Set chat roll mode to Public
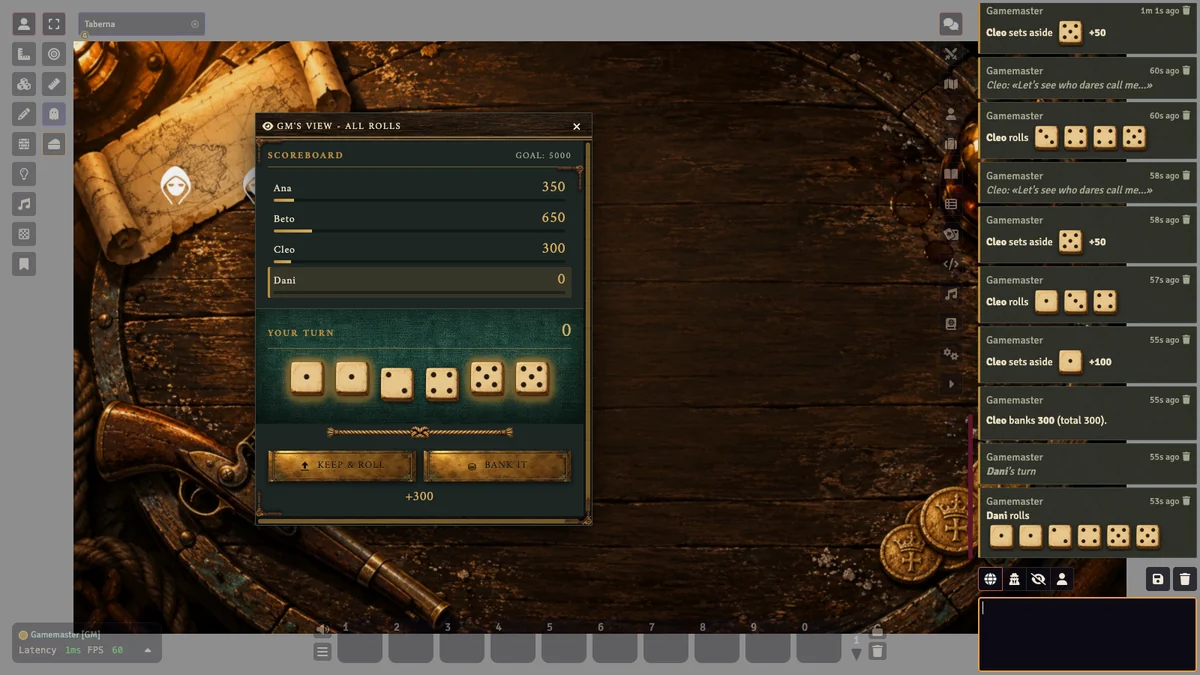 (990, 579)
